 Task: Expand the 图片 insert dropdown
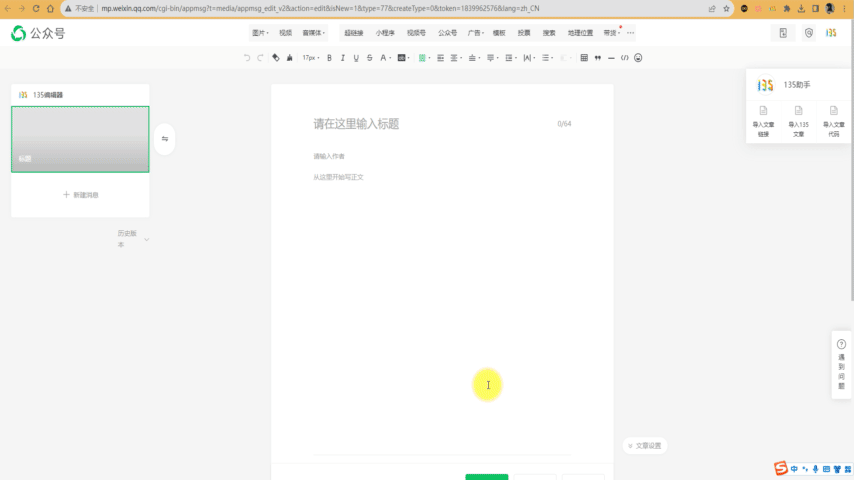point(260,33)
